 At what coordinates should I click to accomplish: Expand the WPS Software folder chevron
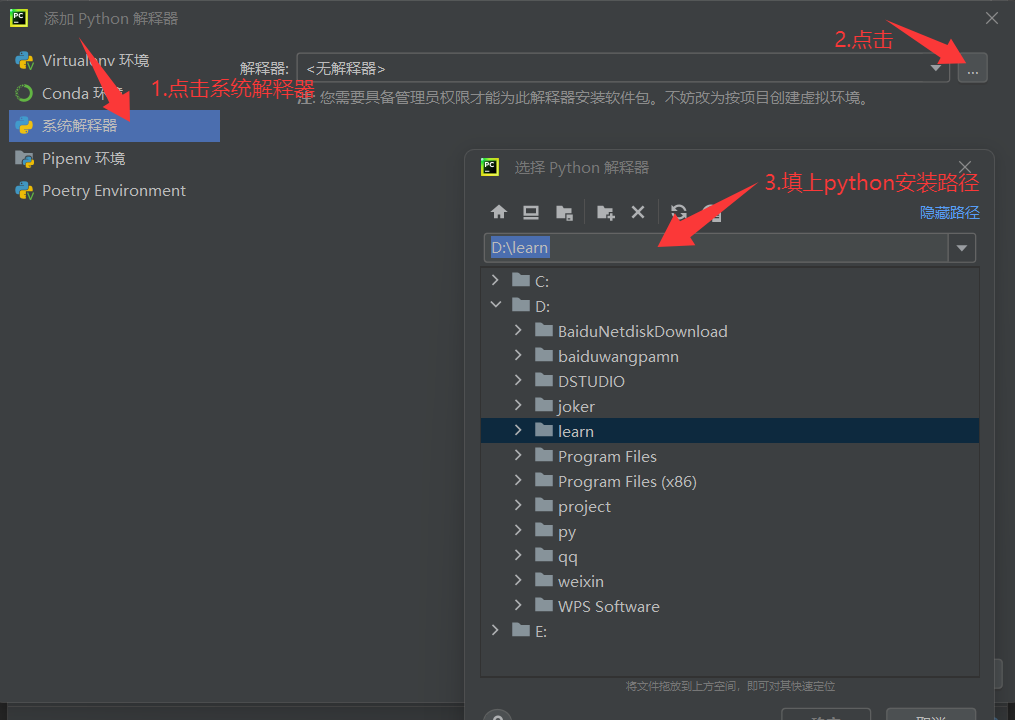point(518,605)
